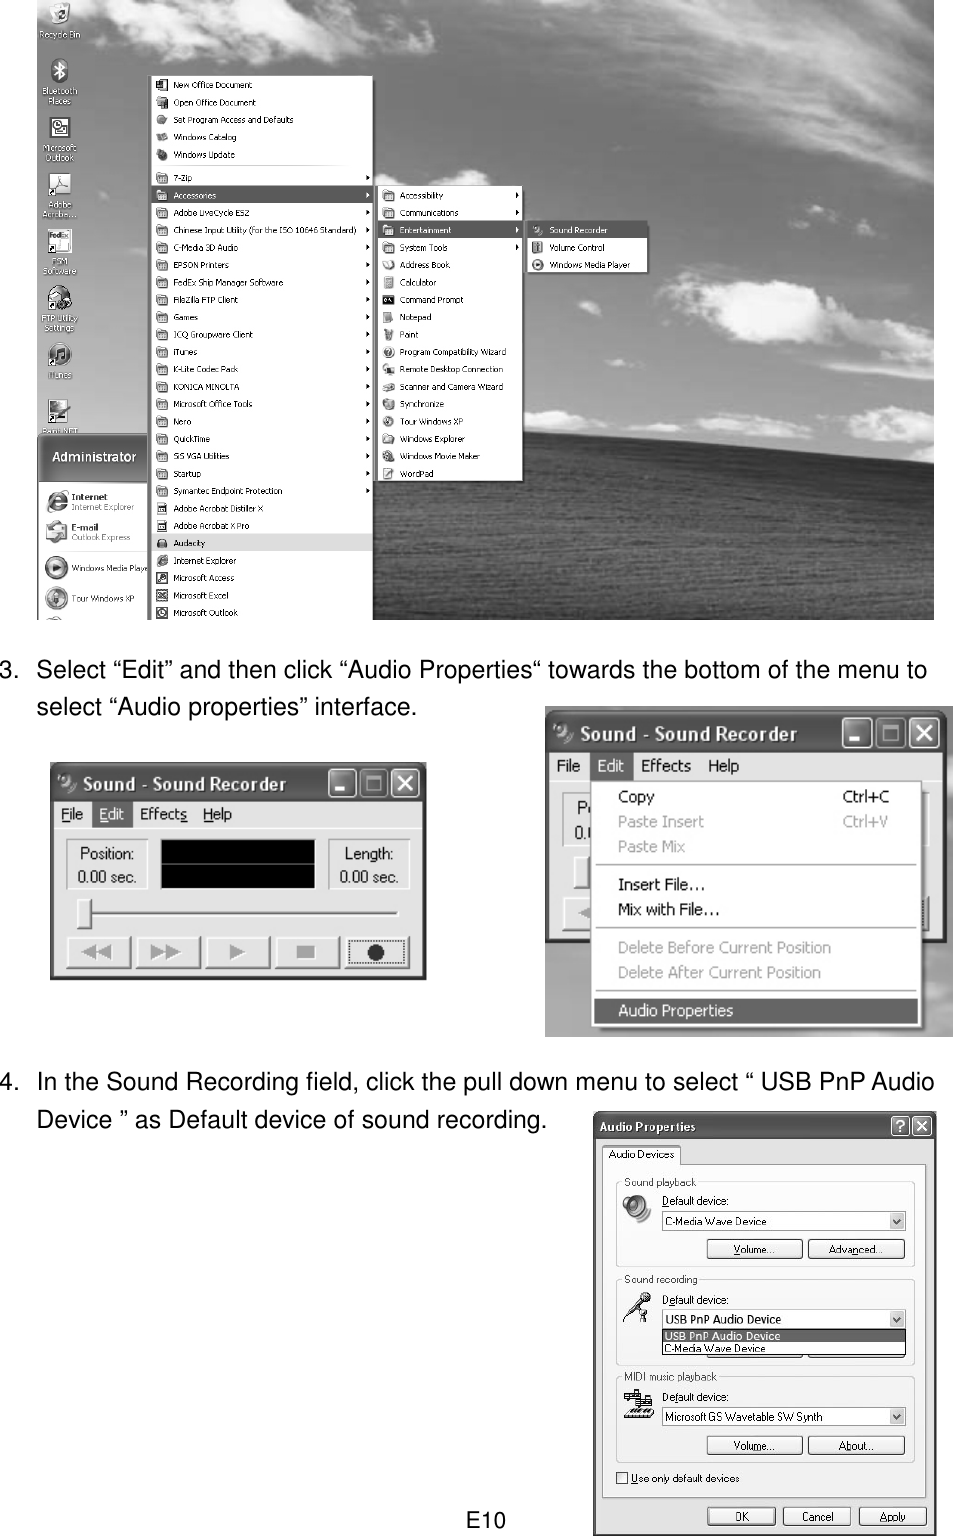Click the Internet Explorer pinned Start menu icon
953x1536 pixels.
point(57,501)
